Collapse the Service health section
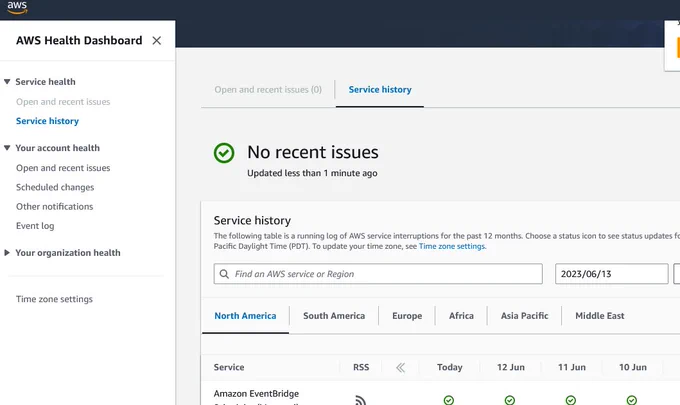Image resolution: width=680 pixels, height=405 pixels. [7, 82]
